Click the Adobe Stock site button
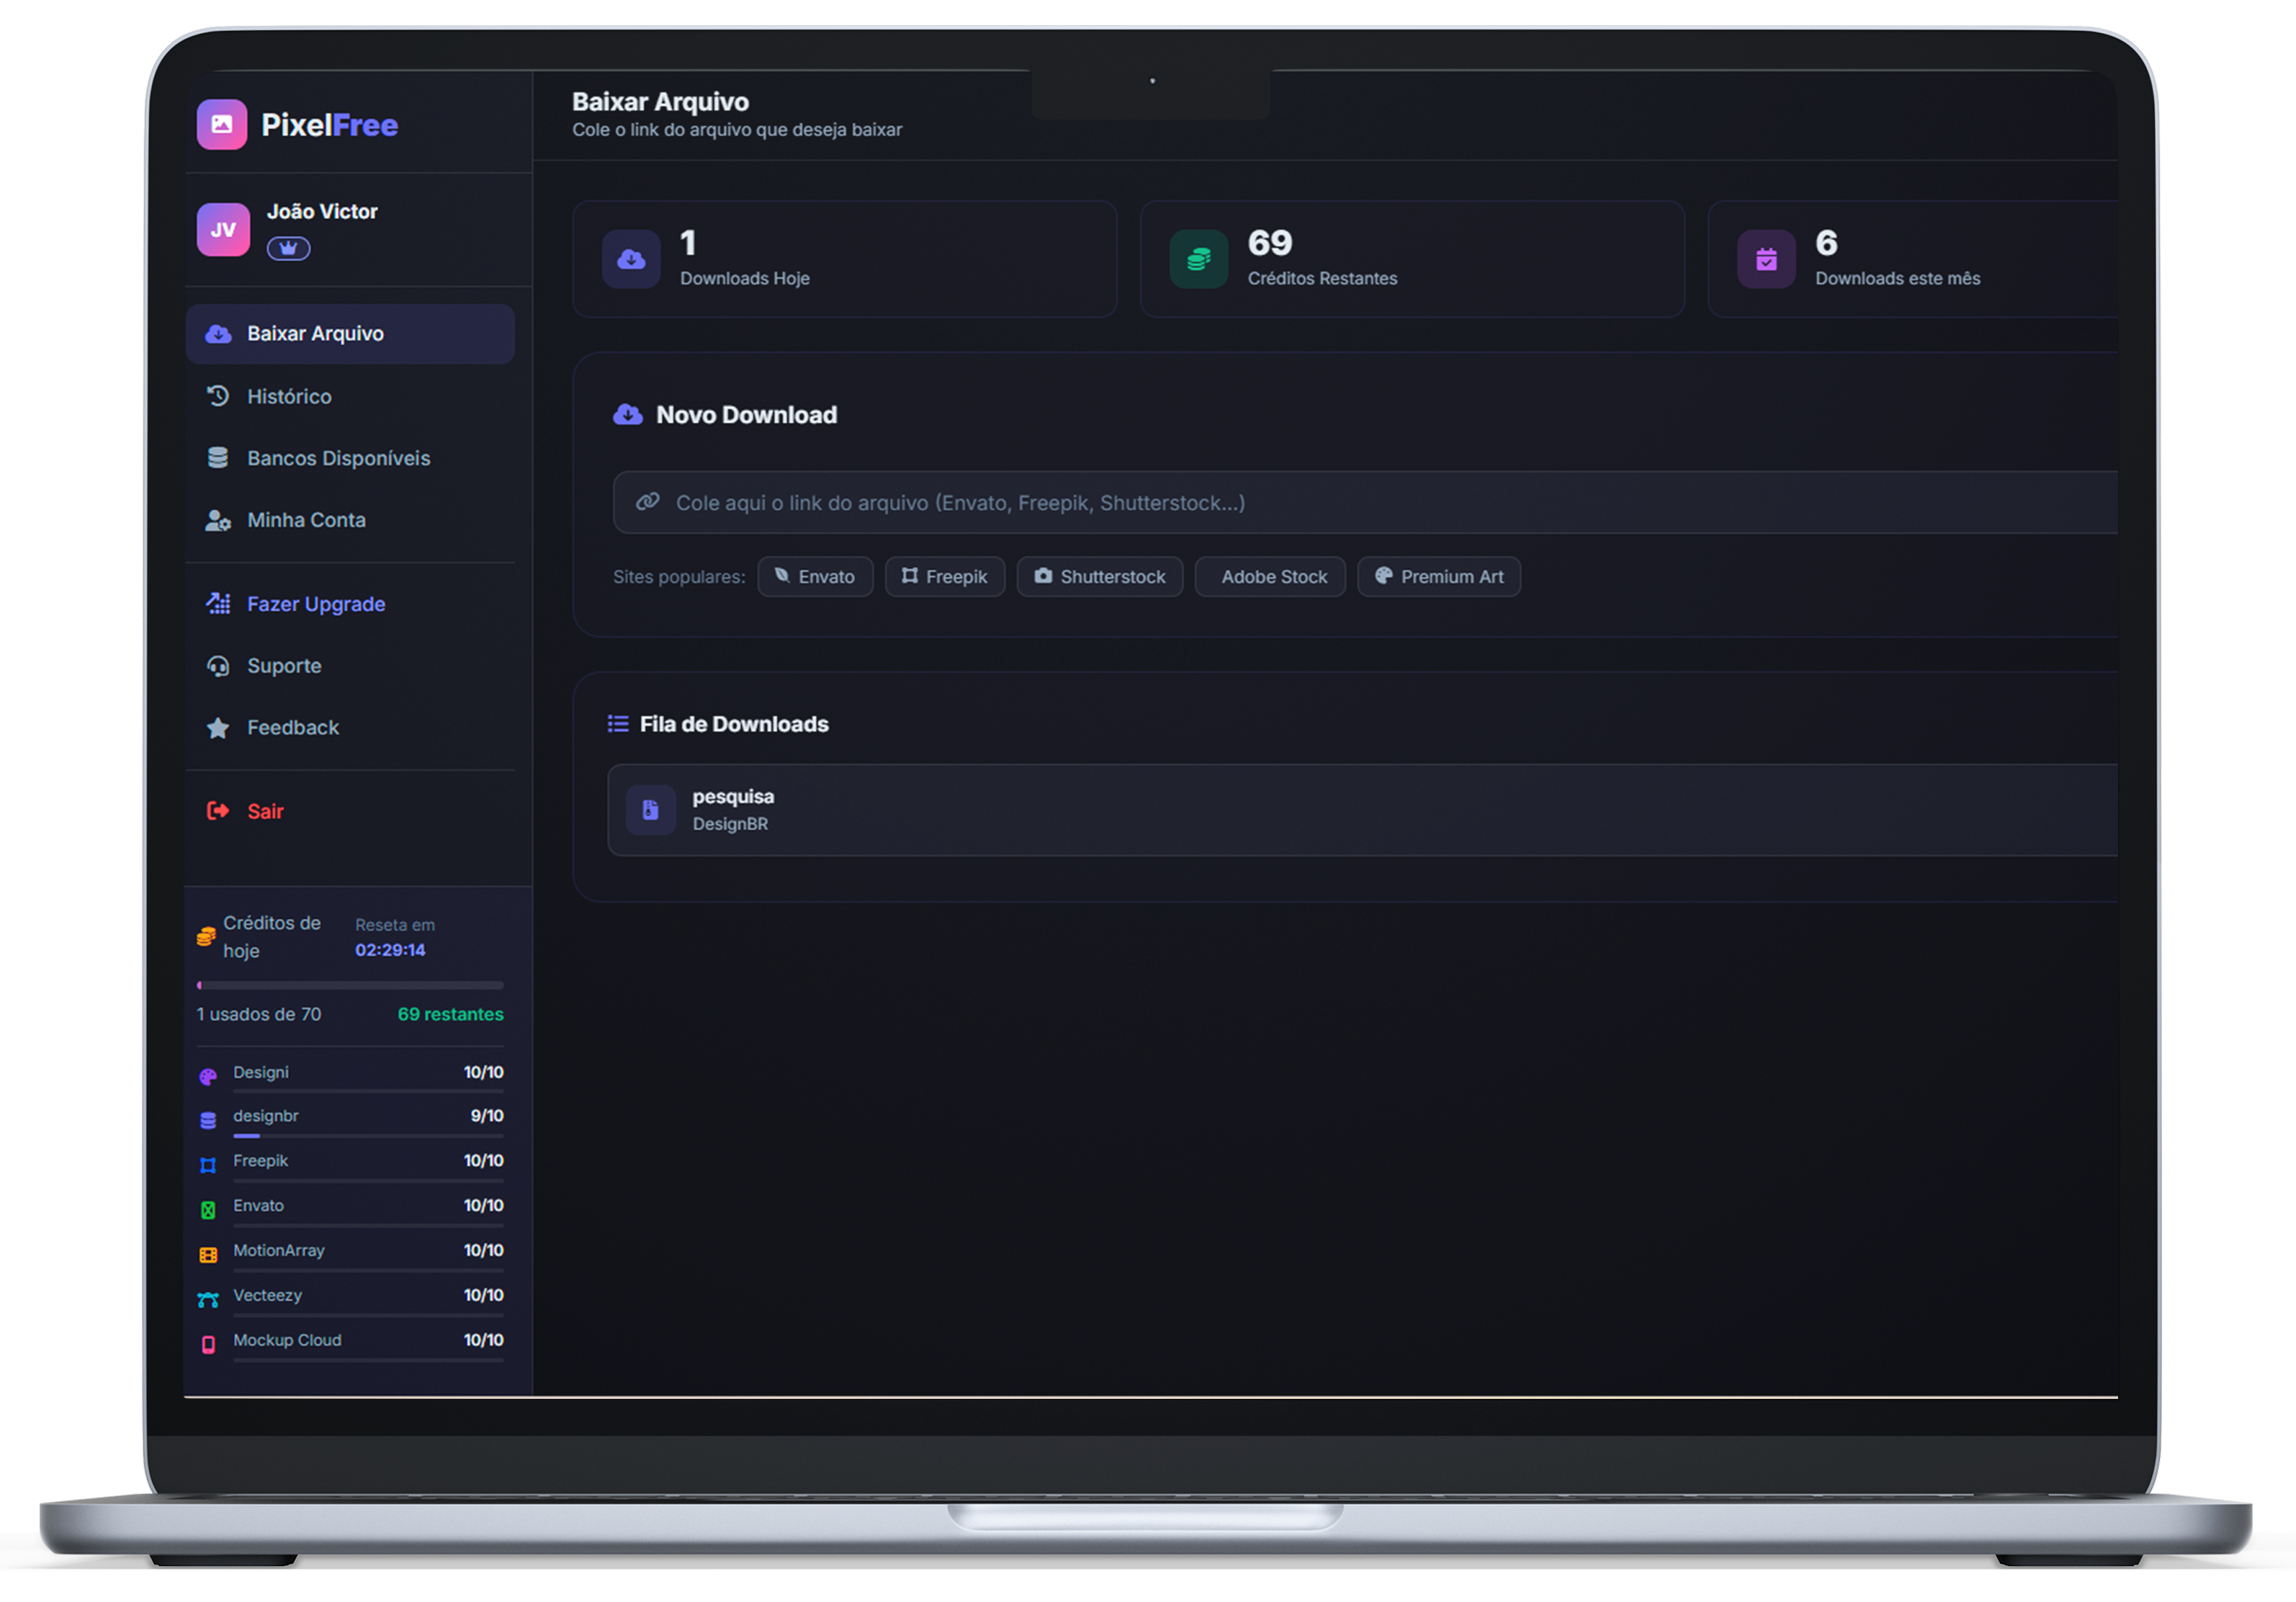 point(1270,577)
